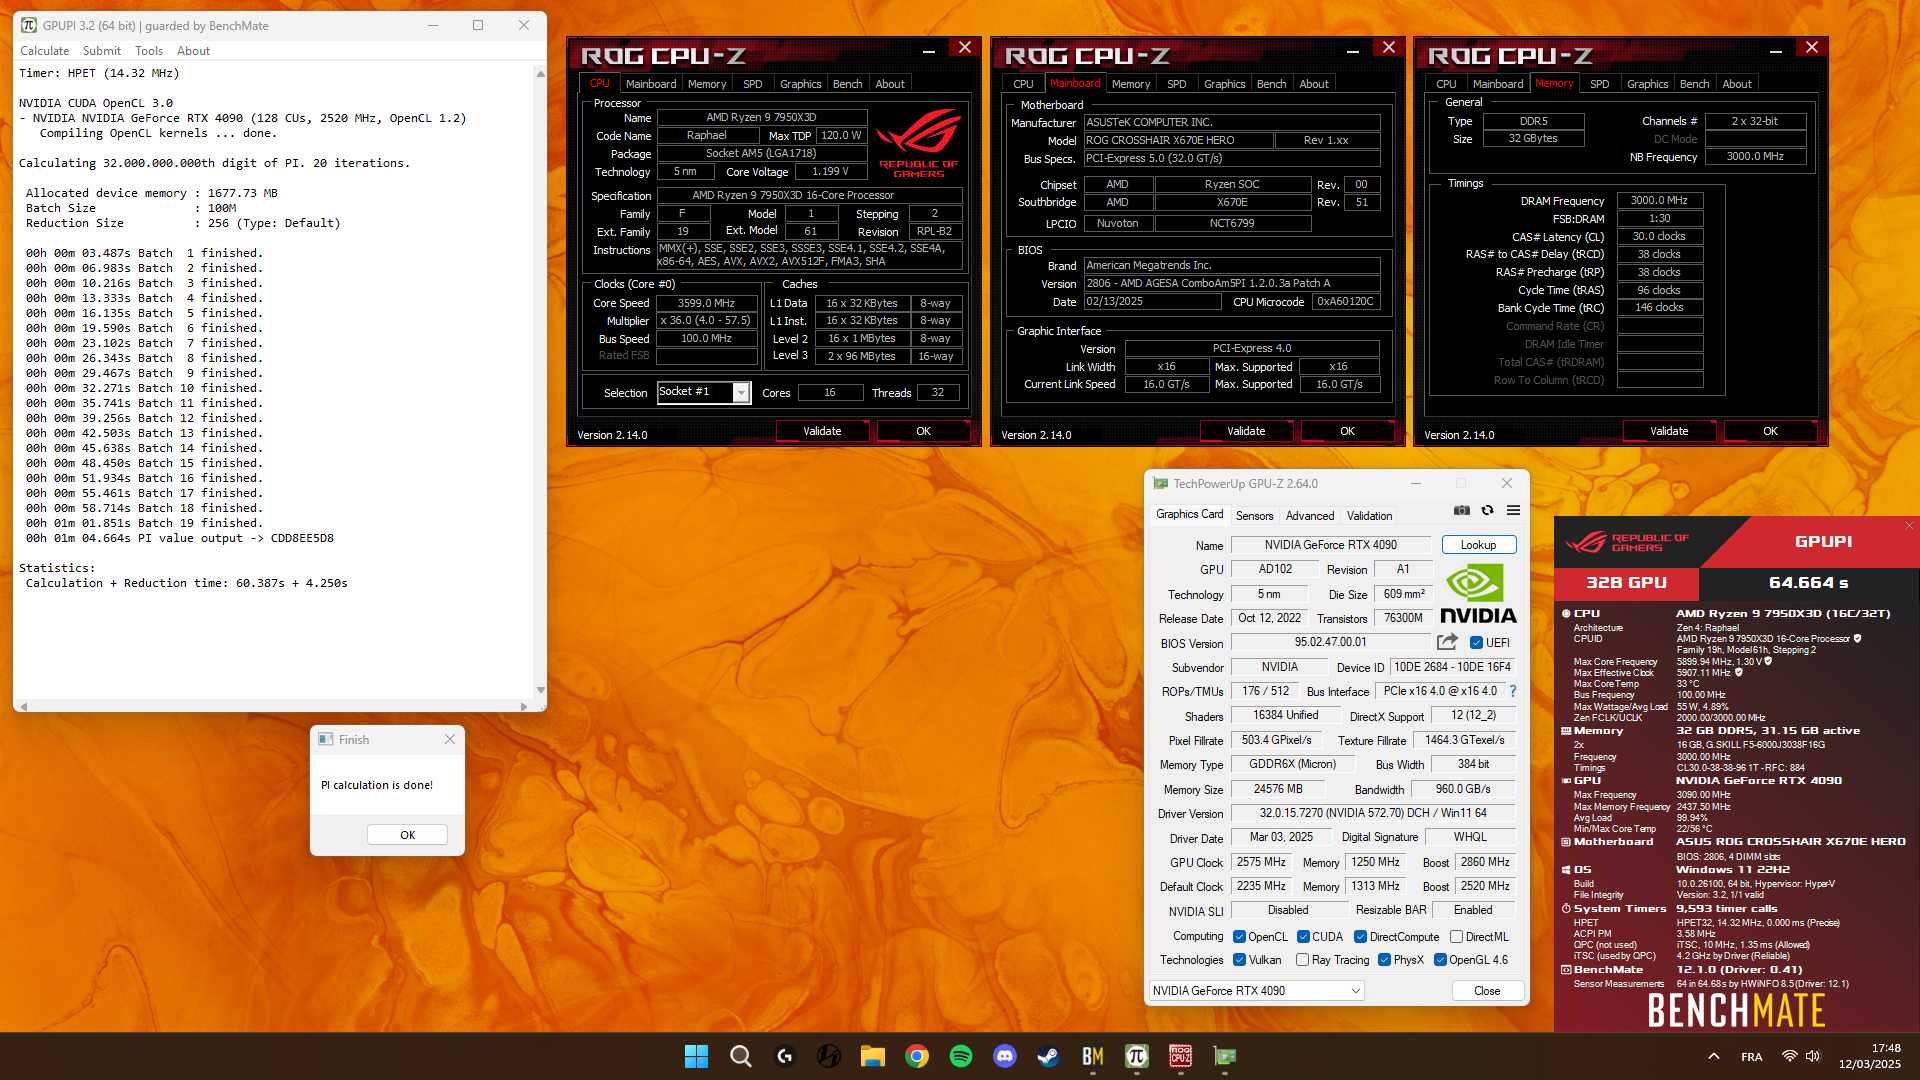
Task: Open Graphics tab in Memory CPU-Z window
Action: (x=1647, y=84)
